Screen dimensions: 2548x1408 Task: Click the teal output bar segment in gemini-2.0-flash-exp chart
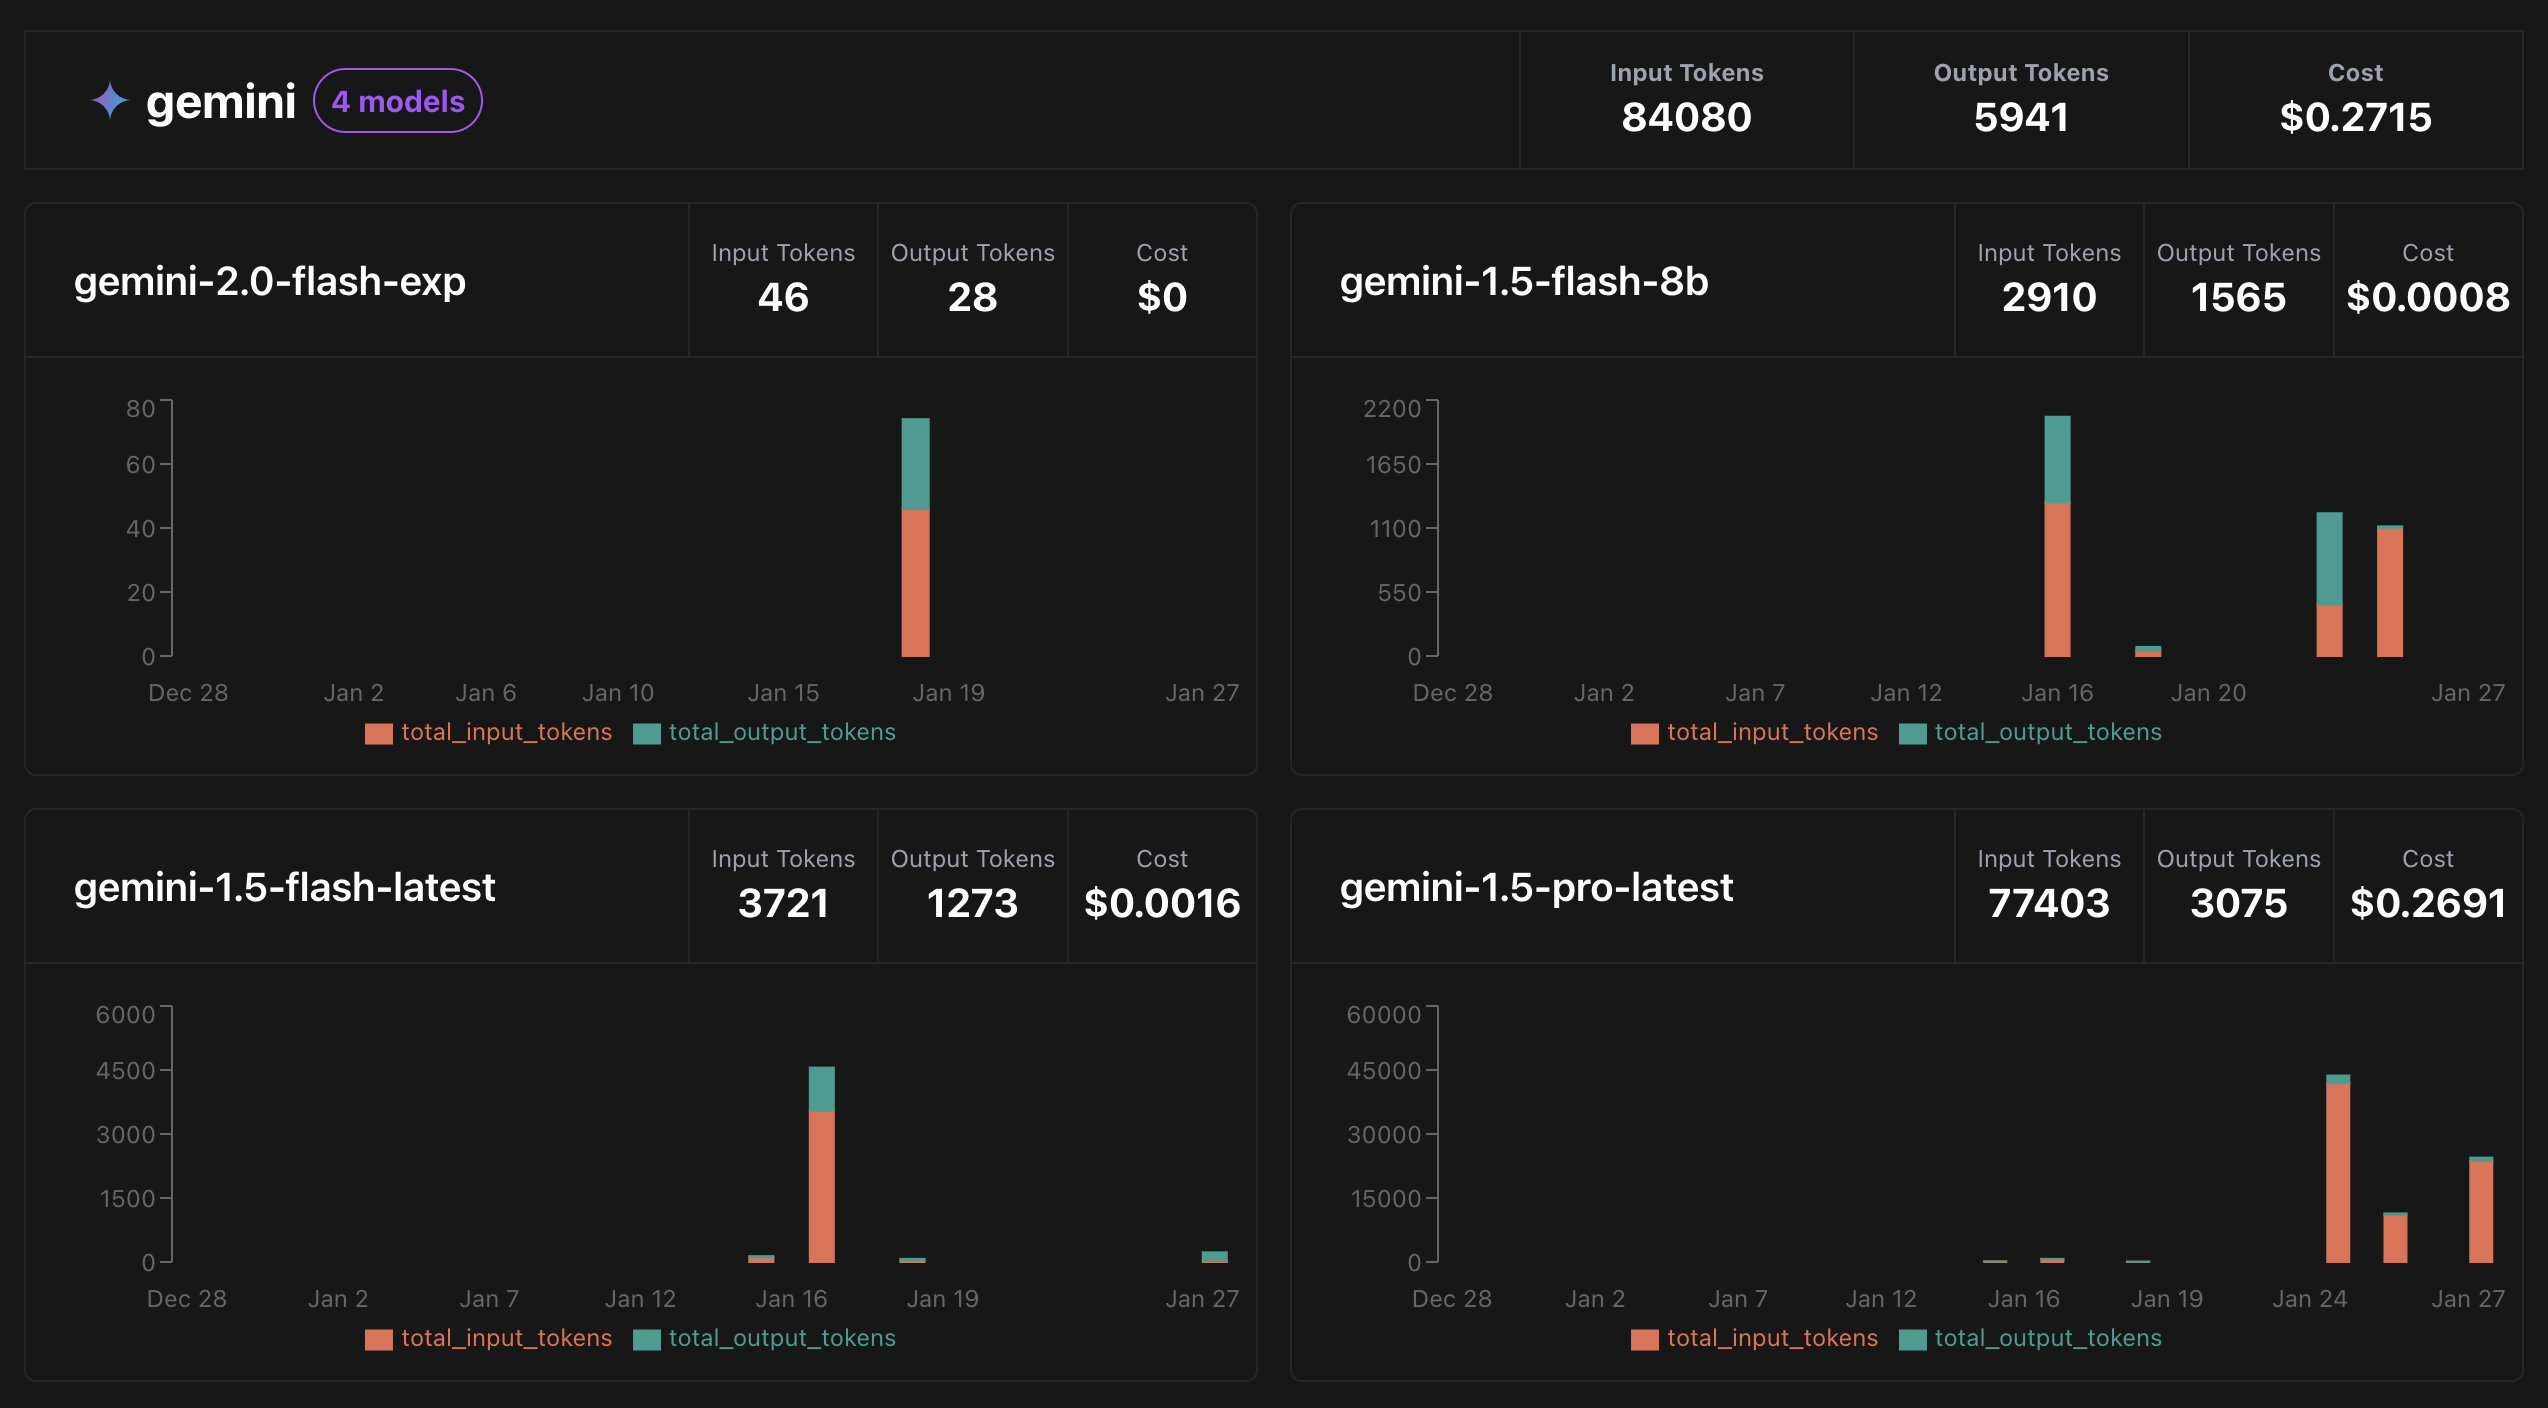[915, 464]
